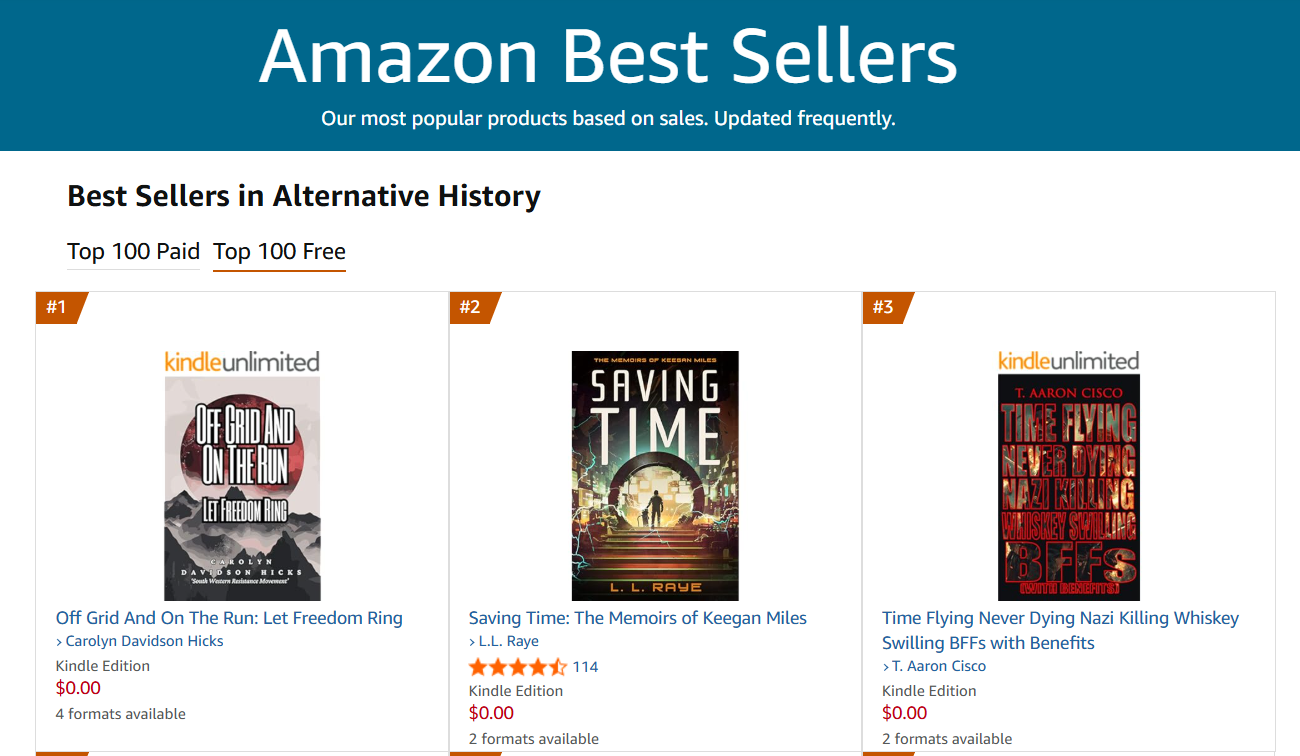Select the Top 100 Free tab
The height and width of the screenshot is (756, 1300).
pos(279,252)
